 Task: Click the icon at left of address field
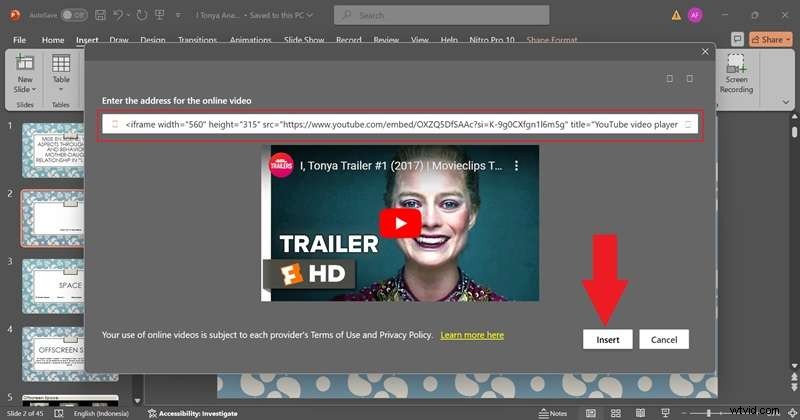coord(115,125)
